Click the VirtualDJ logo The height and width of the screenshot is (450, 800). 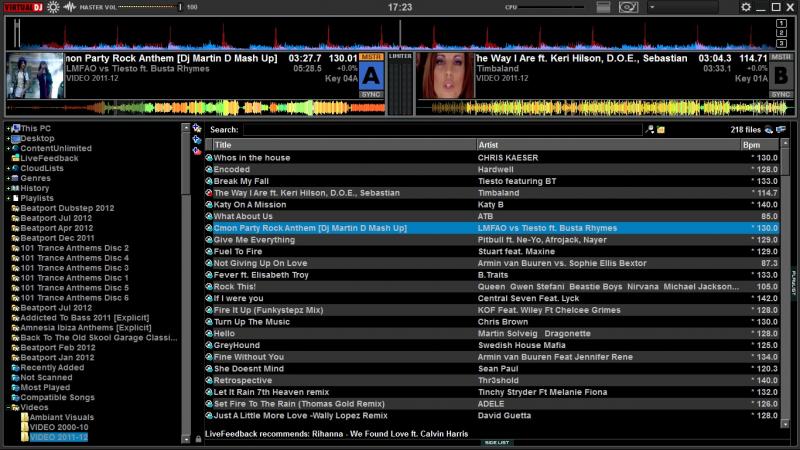(x=23, y=7)
